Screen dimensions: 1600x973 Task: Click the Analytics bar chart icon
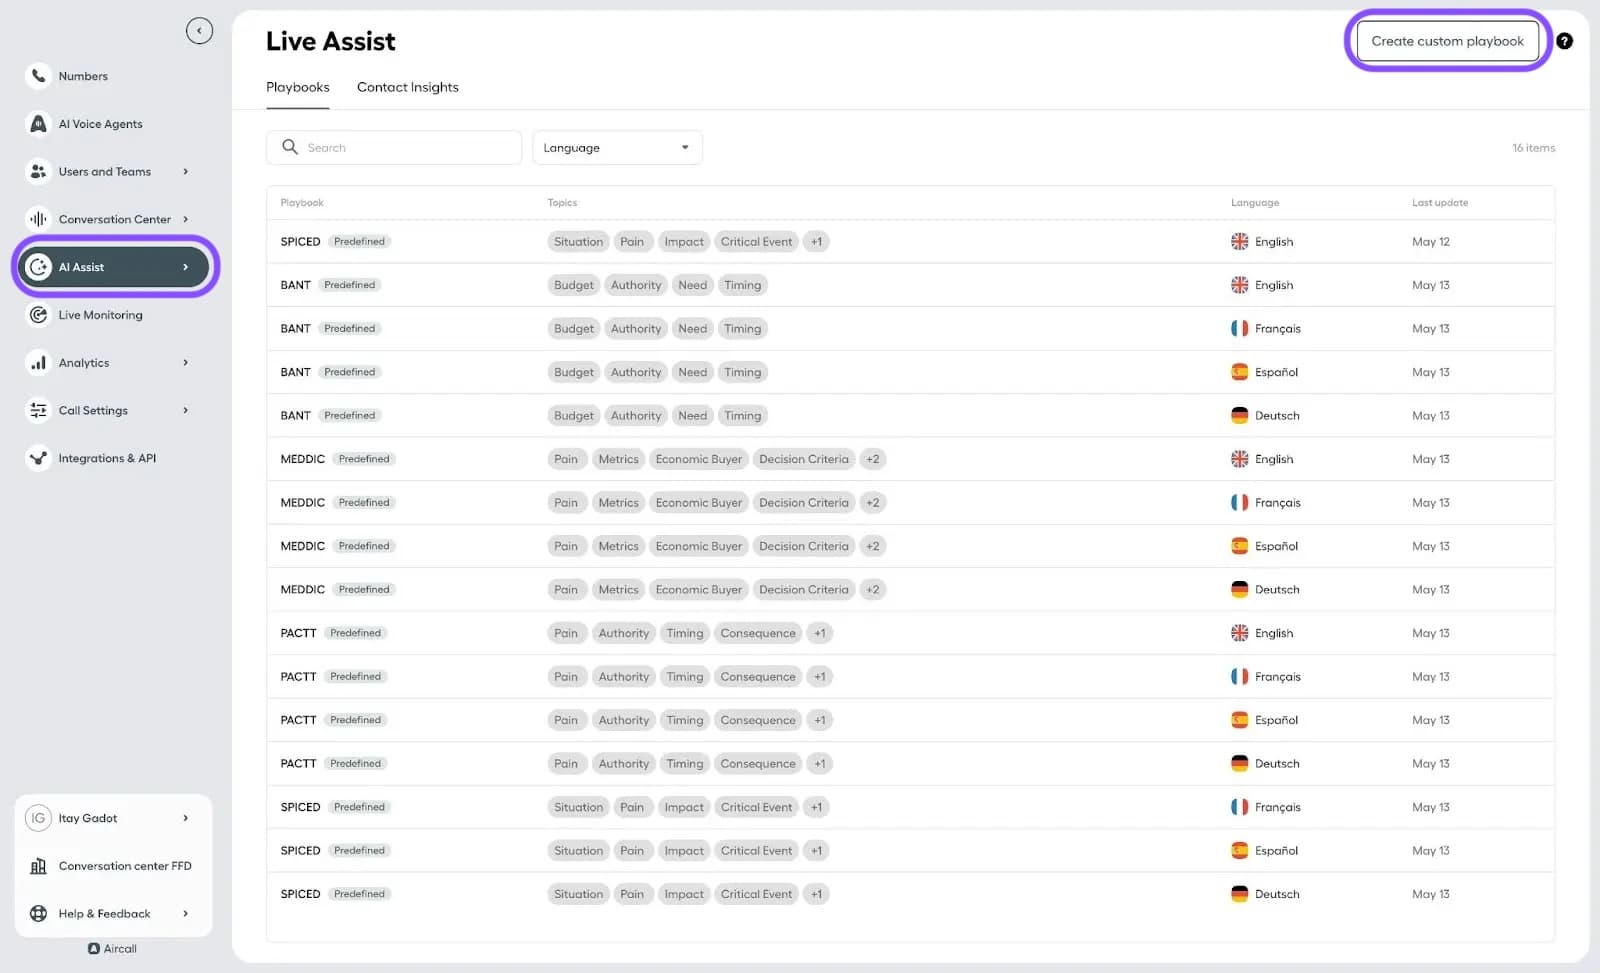coord(38,363)
